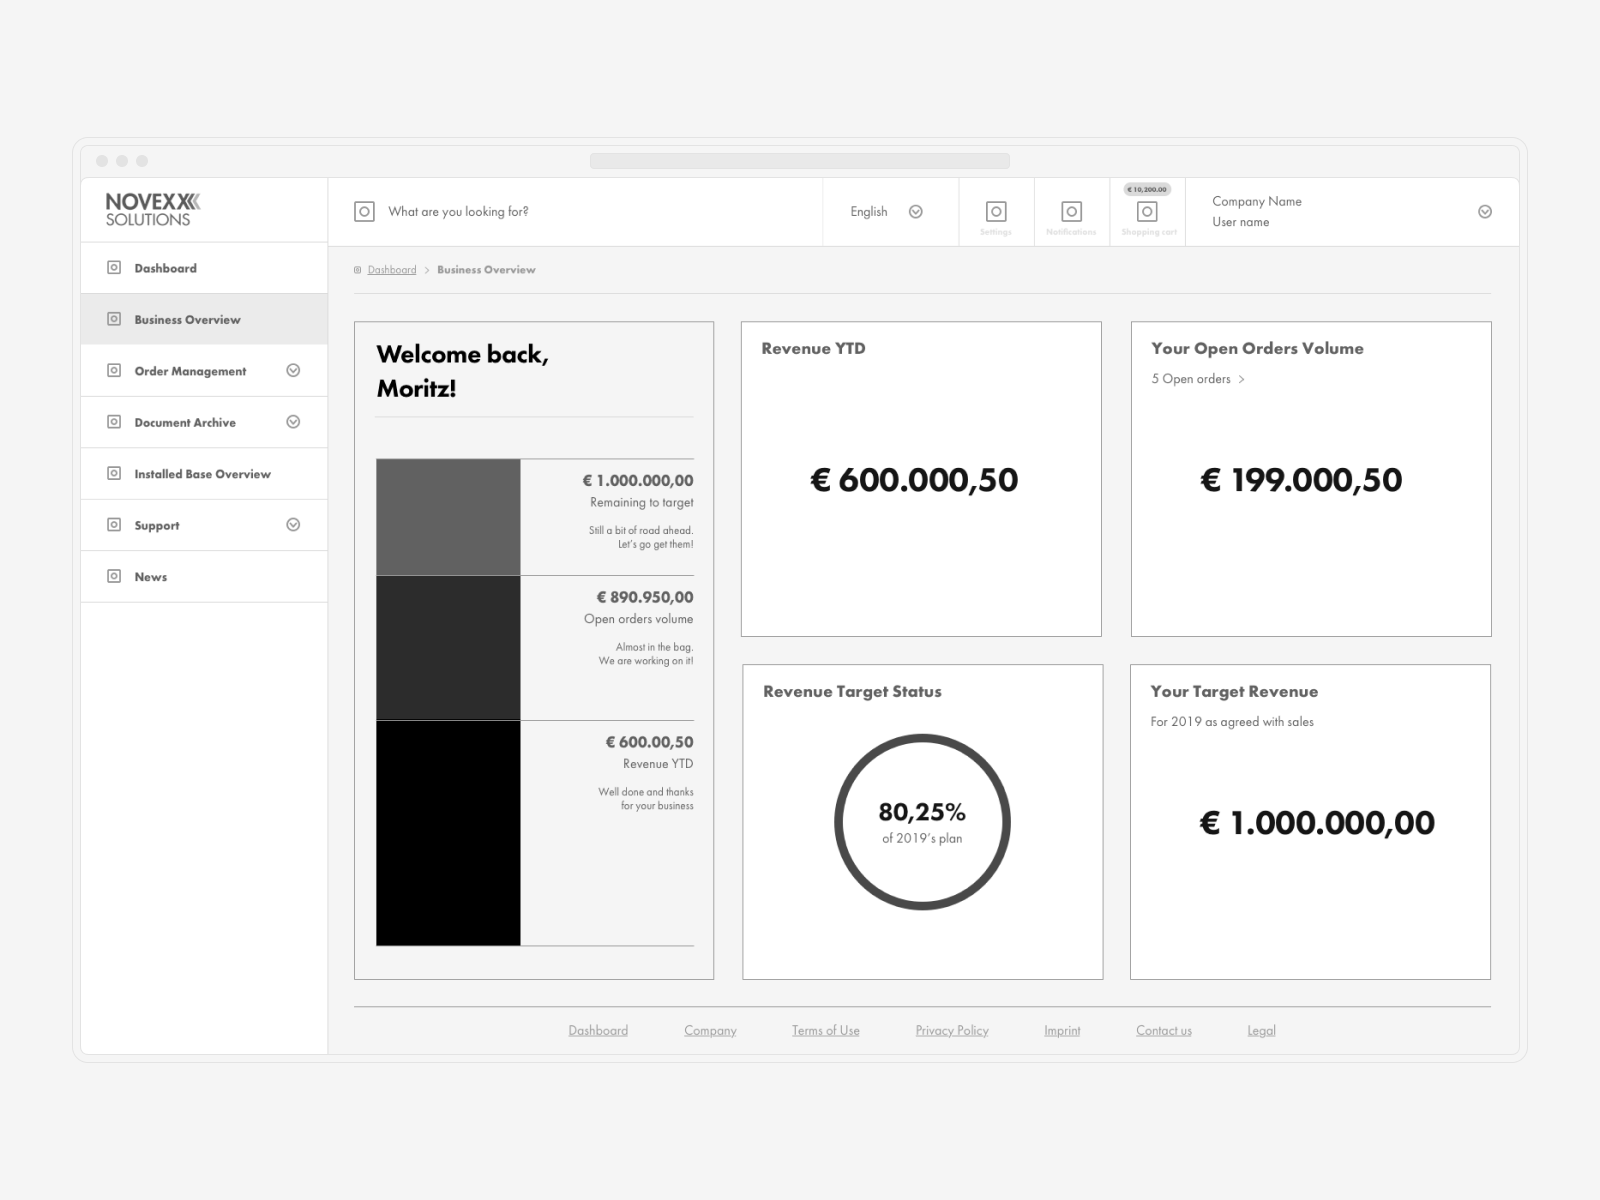Image resolution: width=1600 pixels, height=1200 pixels.
Task: Click the € 199.000,50 open orders value
Action: click(x=1301, y=480)
